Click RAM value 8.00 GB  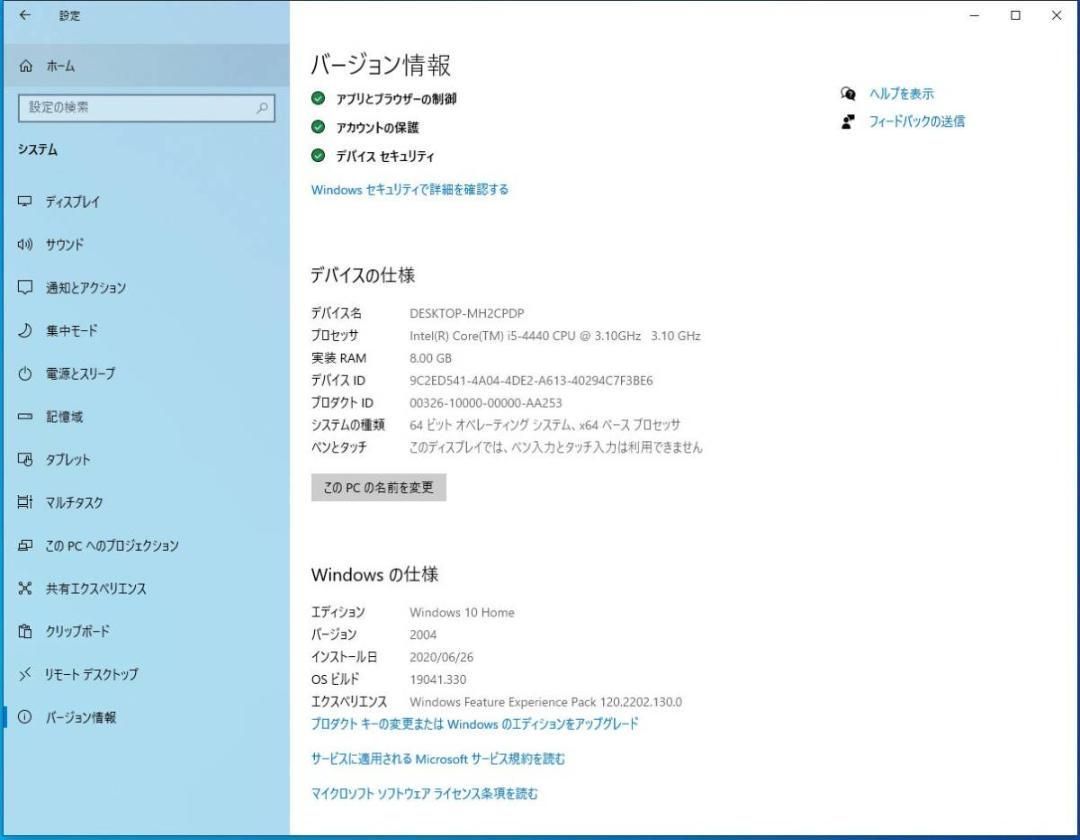tap(430, 358)
